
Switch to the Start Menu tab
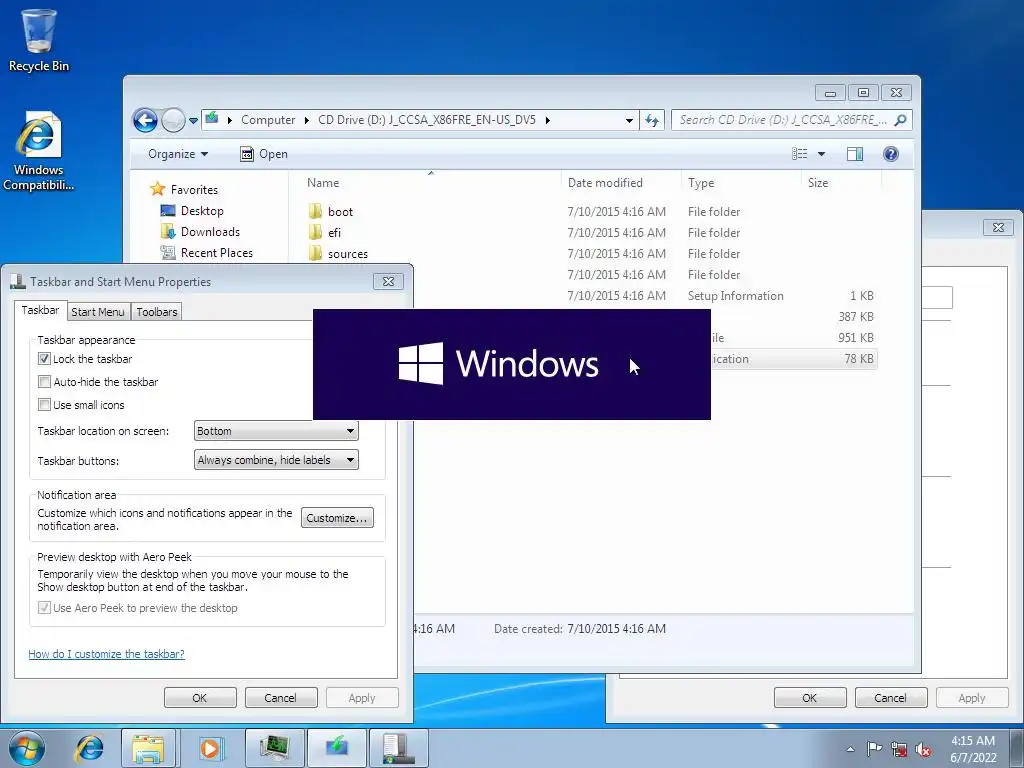[x=98, y=312]
